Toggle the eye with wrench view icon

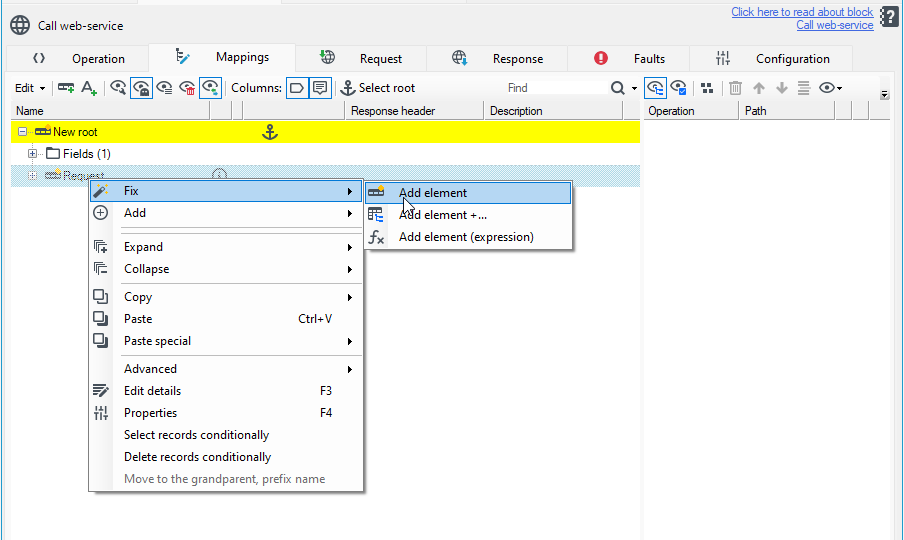click(118, 88)
